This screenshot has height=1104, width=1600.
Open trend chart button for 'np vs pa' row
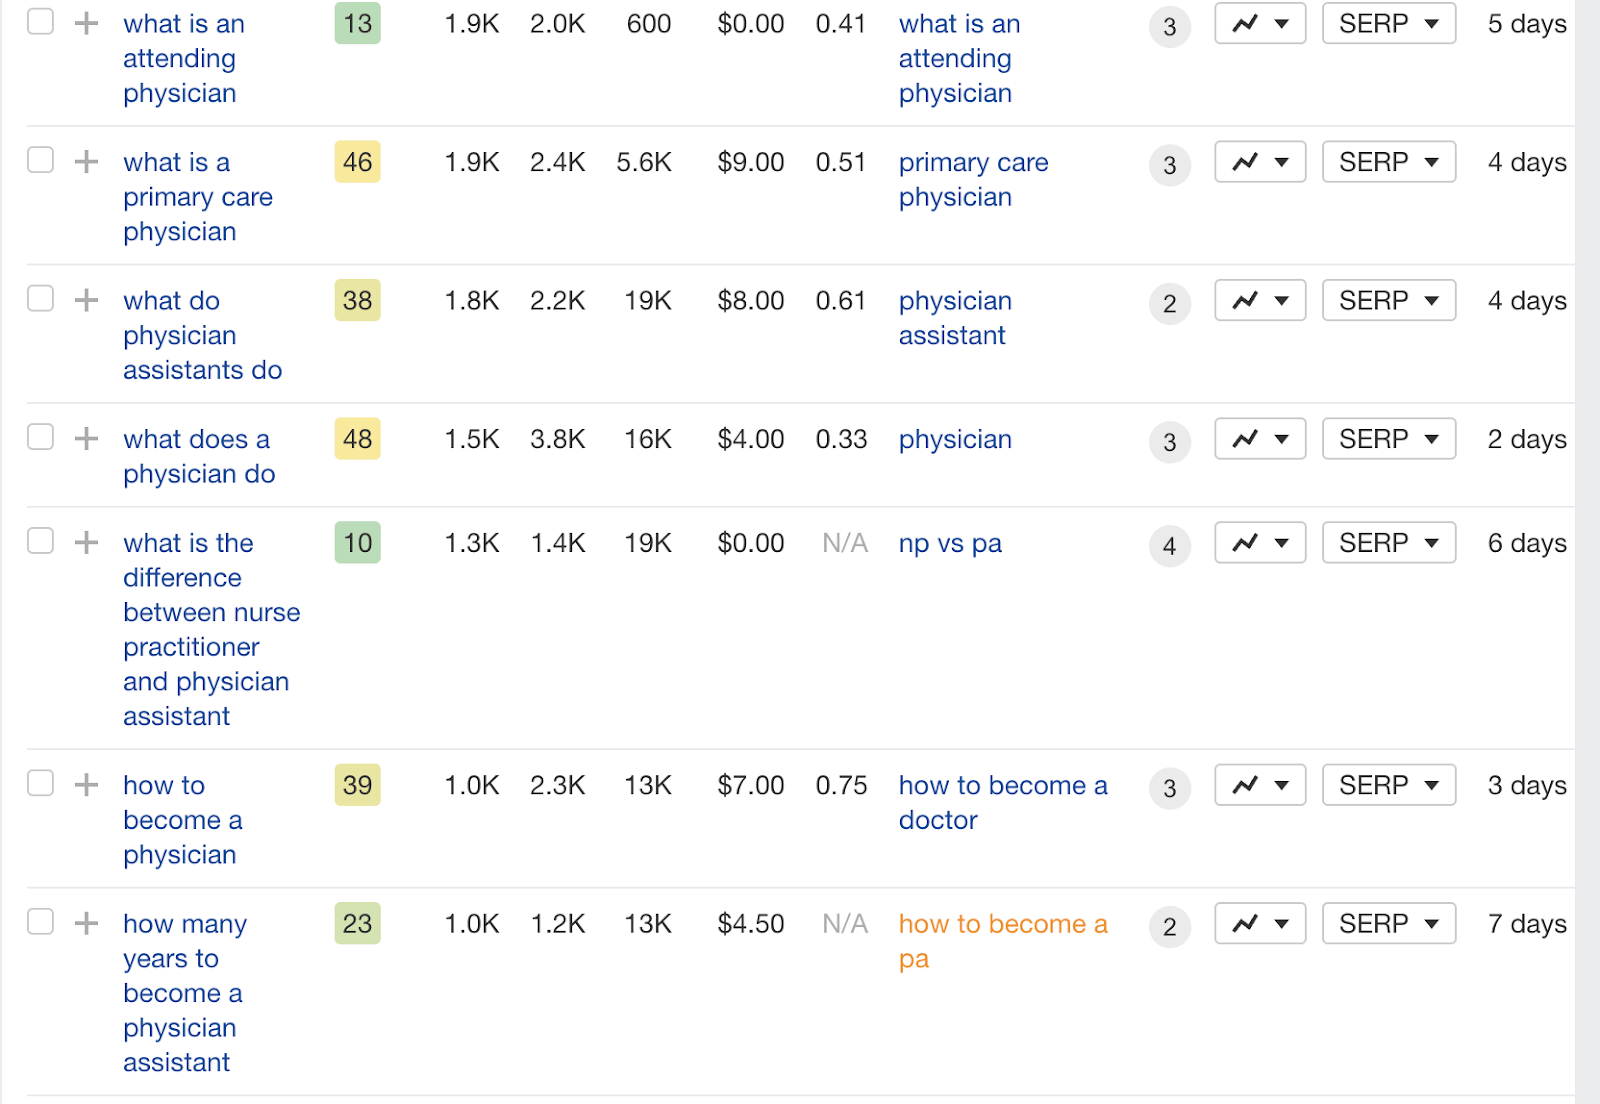1260,543
